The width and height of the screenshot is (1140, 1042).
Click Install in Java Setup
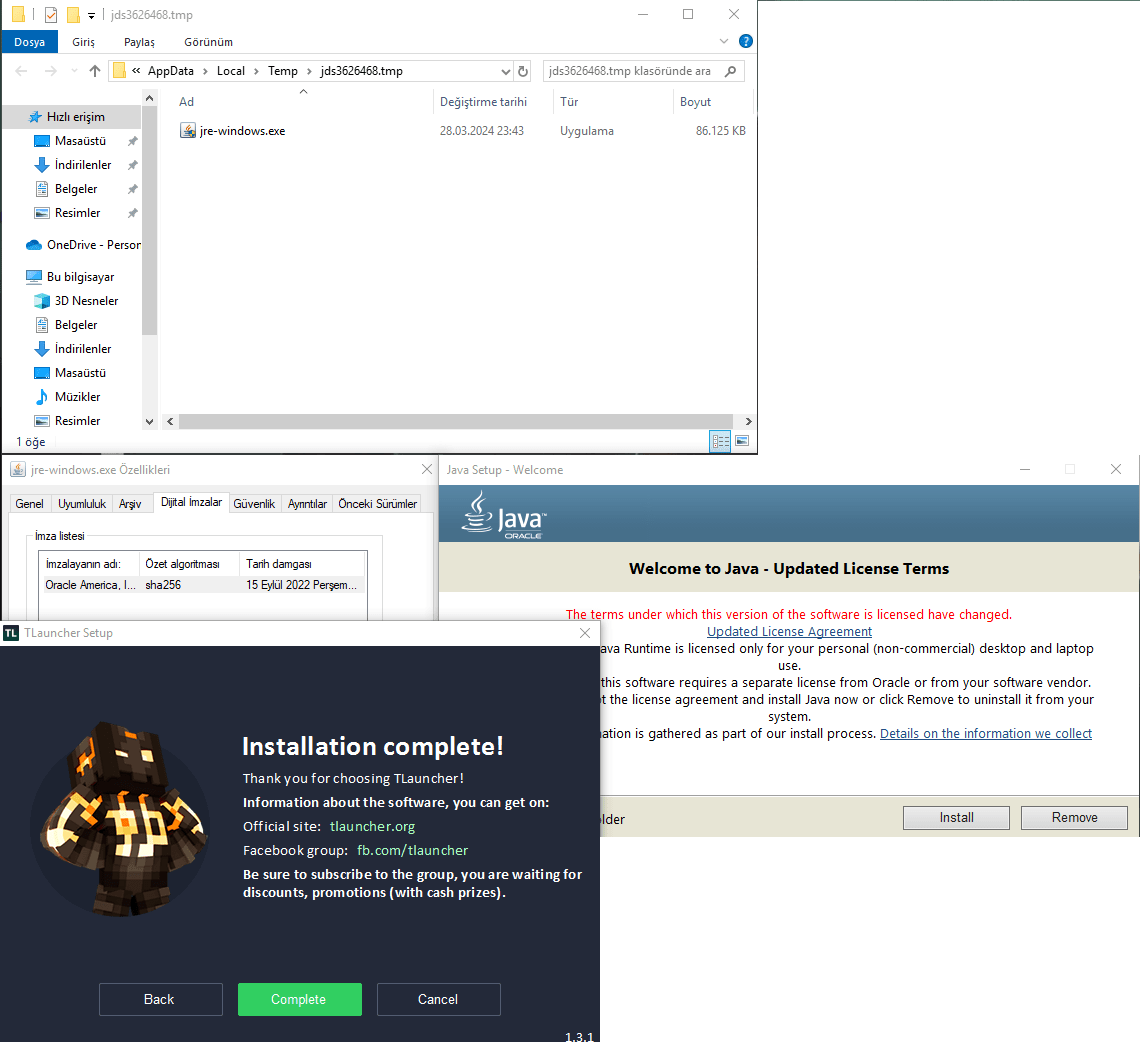(x=956, y=818)
